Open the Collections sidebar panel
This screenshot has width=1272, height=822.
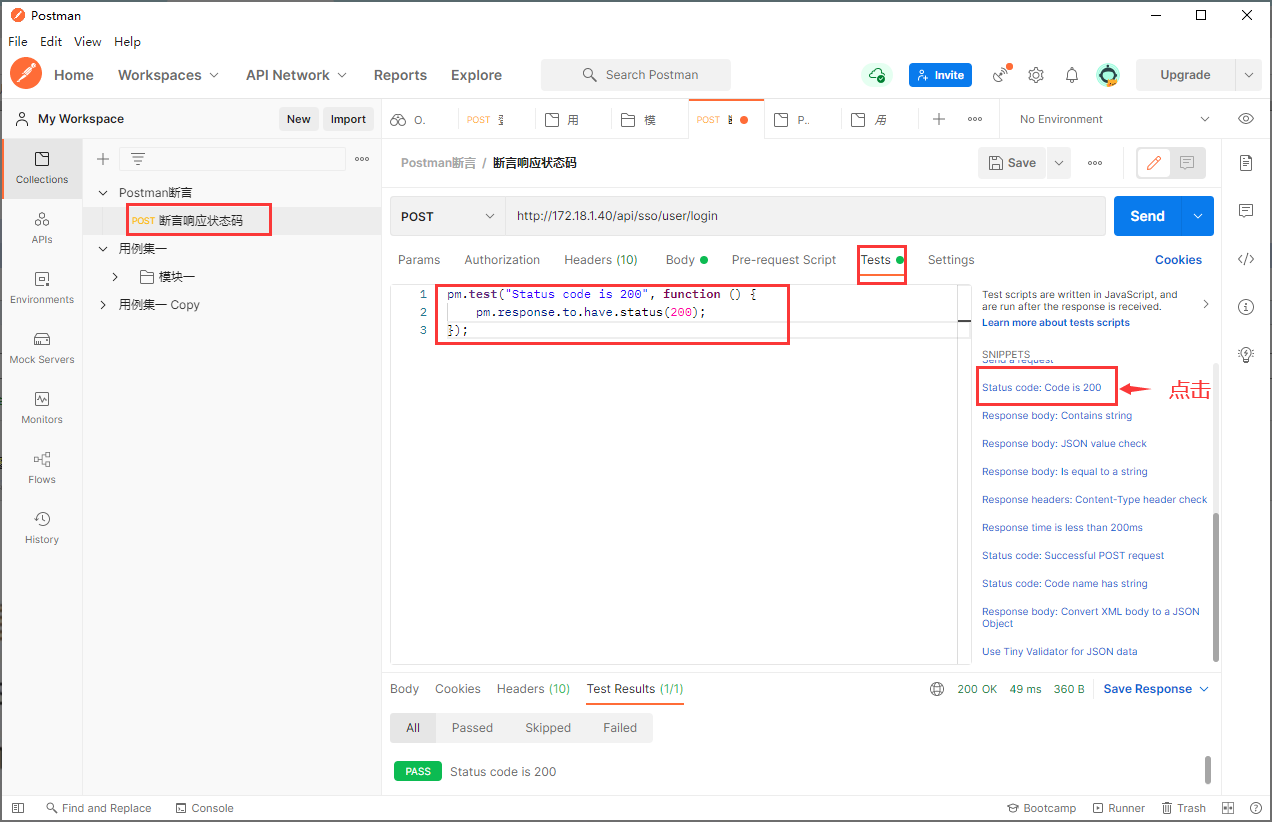pos(42,168)
